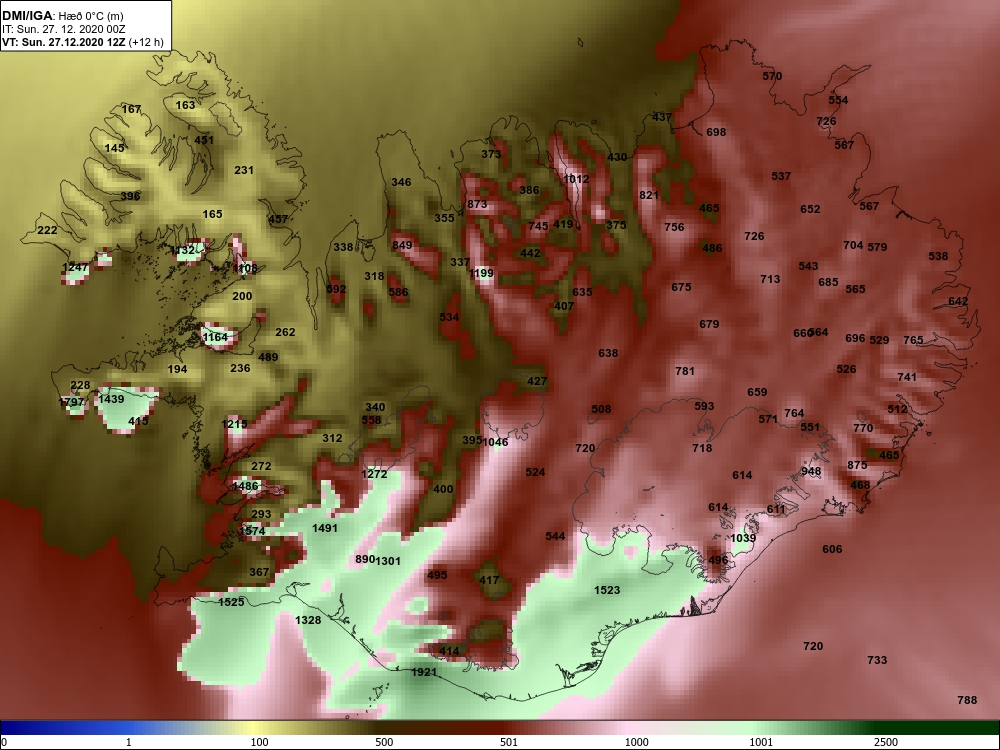The image size is (1000, 750).
Task: Click the map value '652'
Action: click(811, 209)
